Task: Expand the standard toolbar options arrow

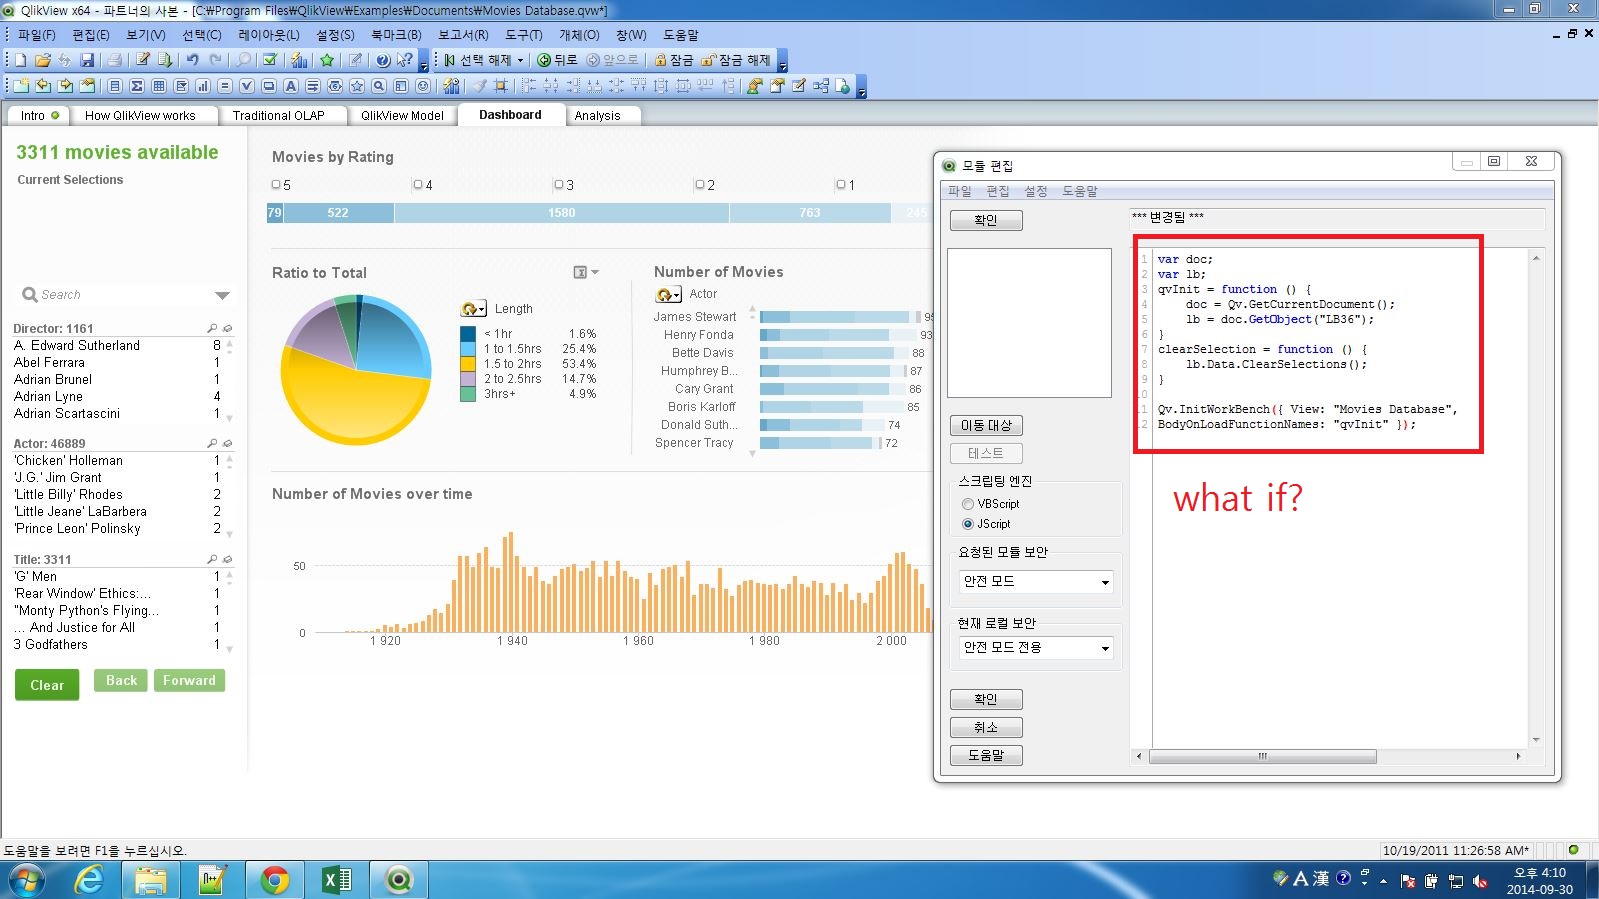Action: point(424,63)
